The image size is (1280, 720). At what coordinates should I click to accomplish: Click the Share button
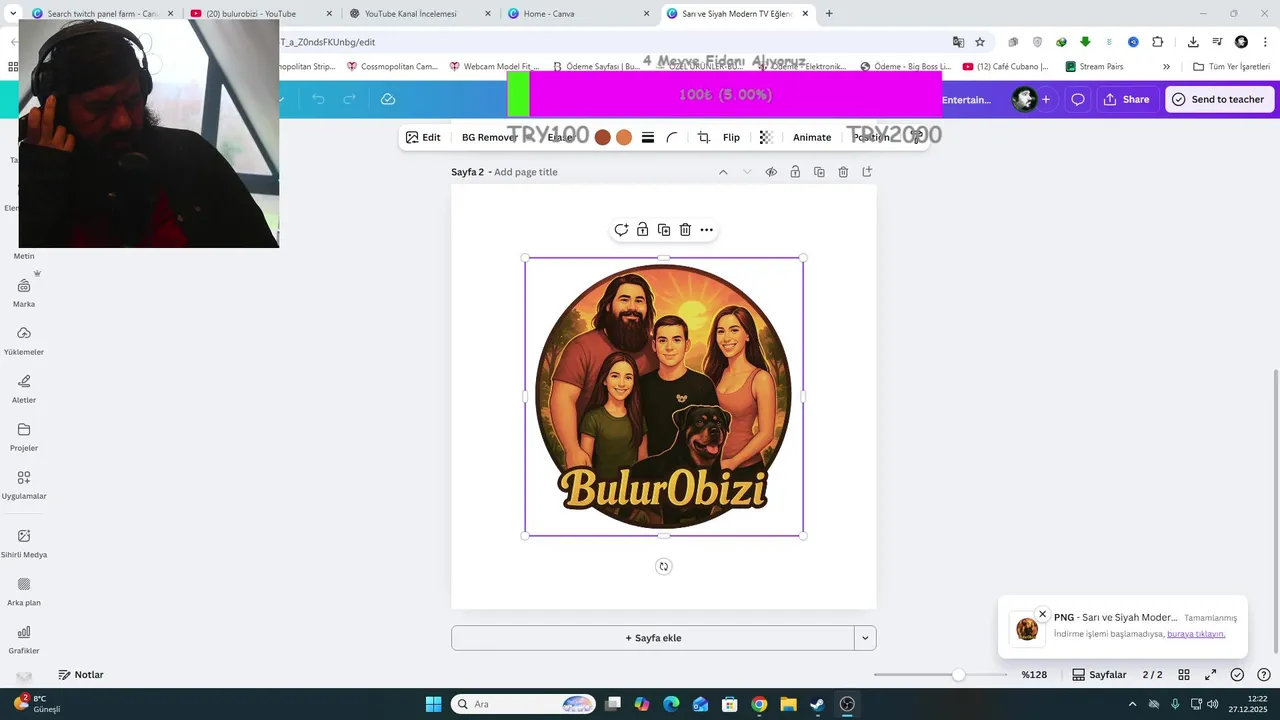[1126, 99]
